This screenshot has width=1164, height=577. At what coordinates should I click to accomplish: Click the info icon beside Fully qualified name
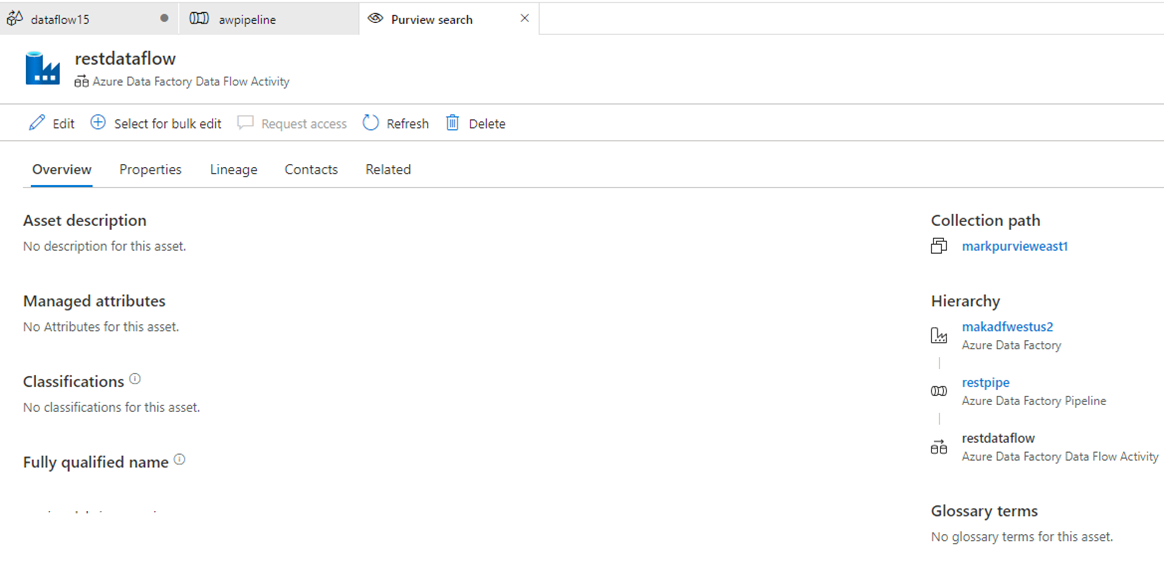tap(179, 457)
